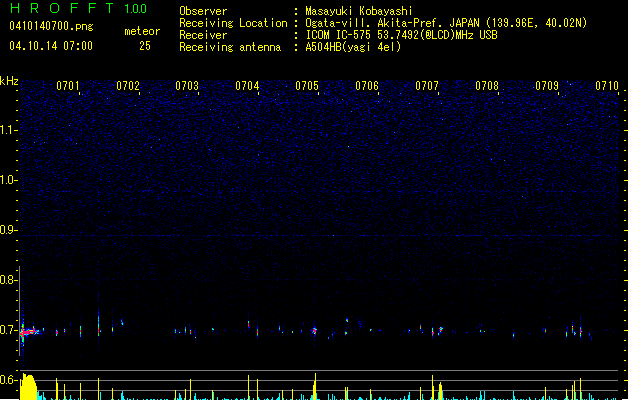Click the 0705 time marker

307,86
